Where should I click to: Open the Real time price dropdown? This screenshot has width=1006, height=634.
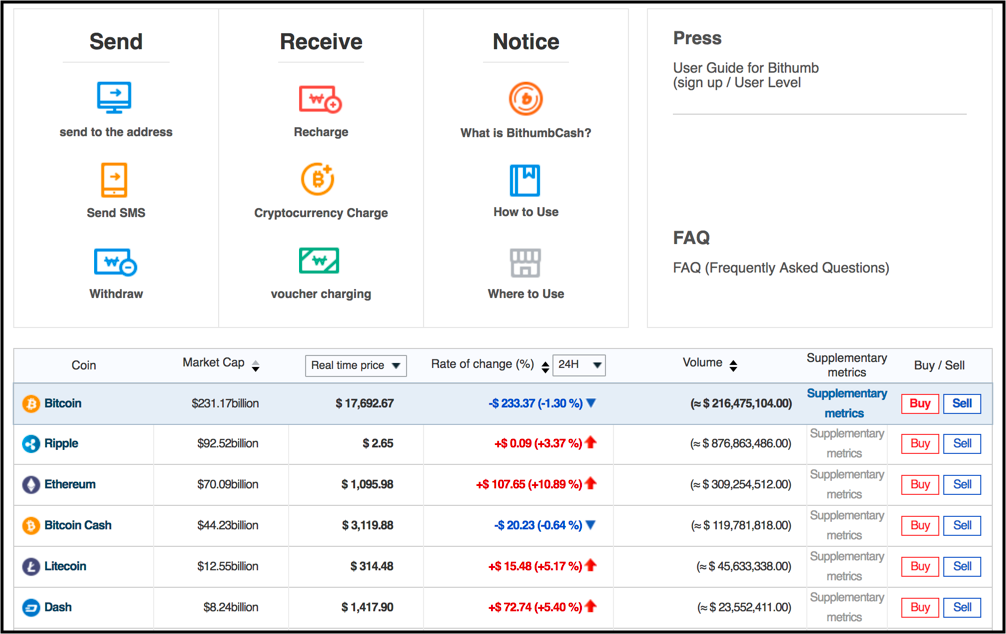[356, 366]
